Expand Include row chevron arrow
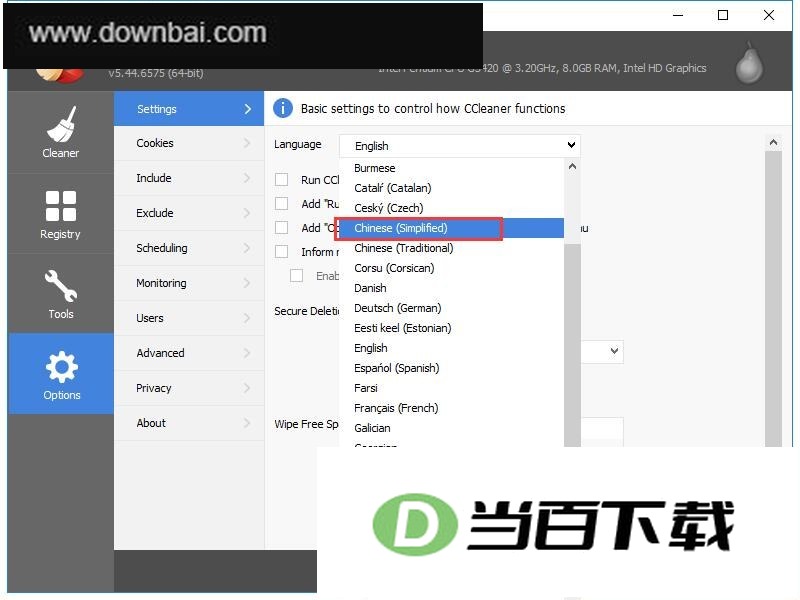The width and height of the screenshot is (800, 600). pos(247,178)
